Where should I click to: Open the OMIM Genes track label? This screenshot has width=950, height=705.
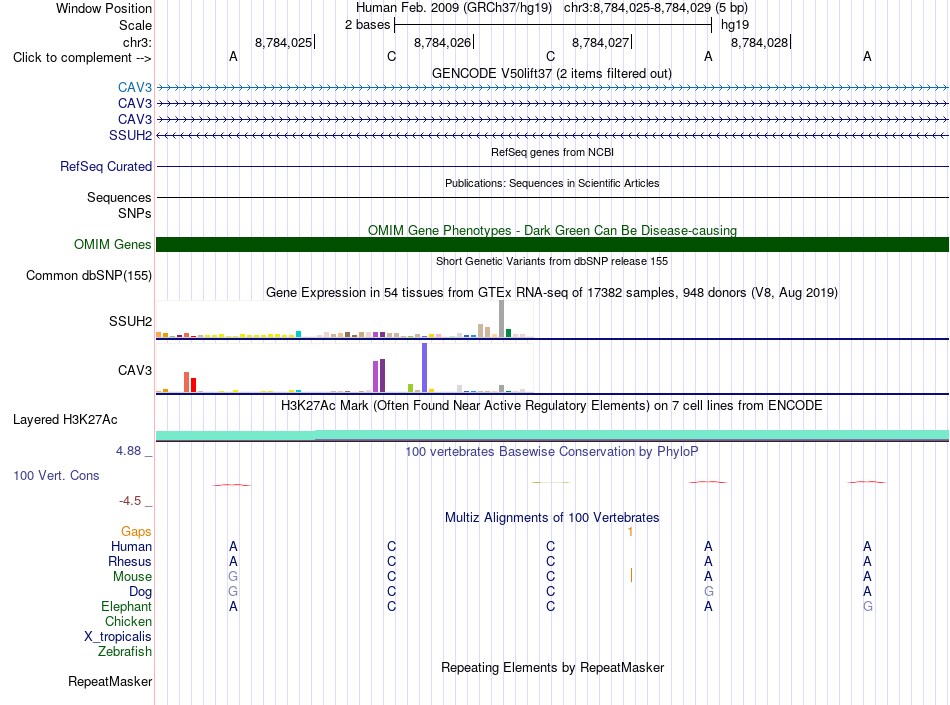[112, 245]
